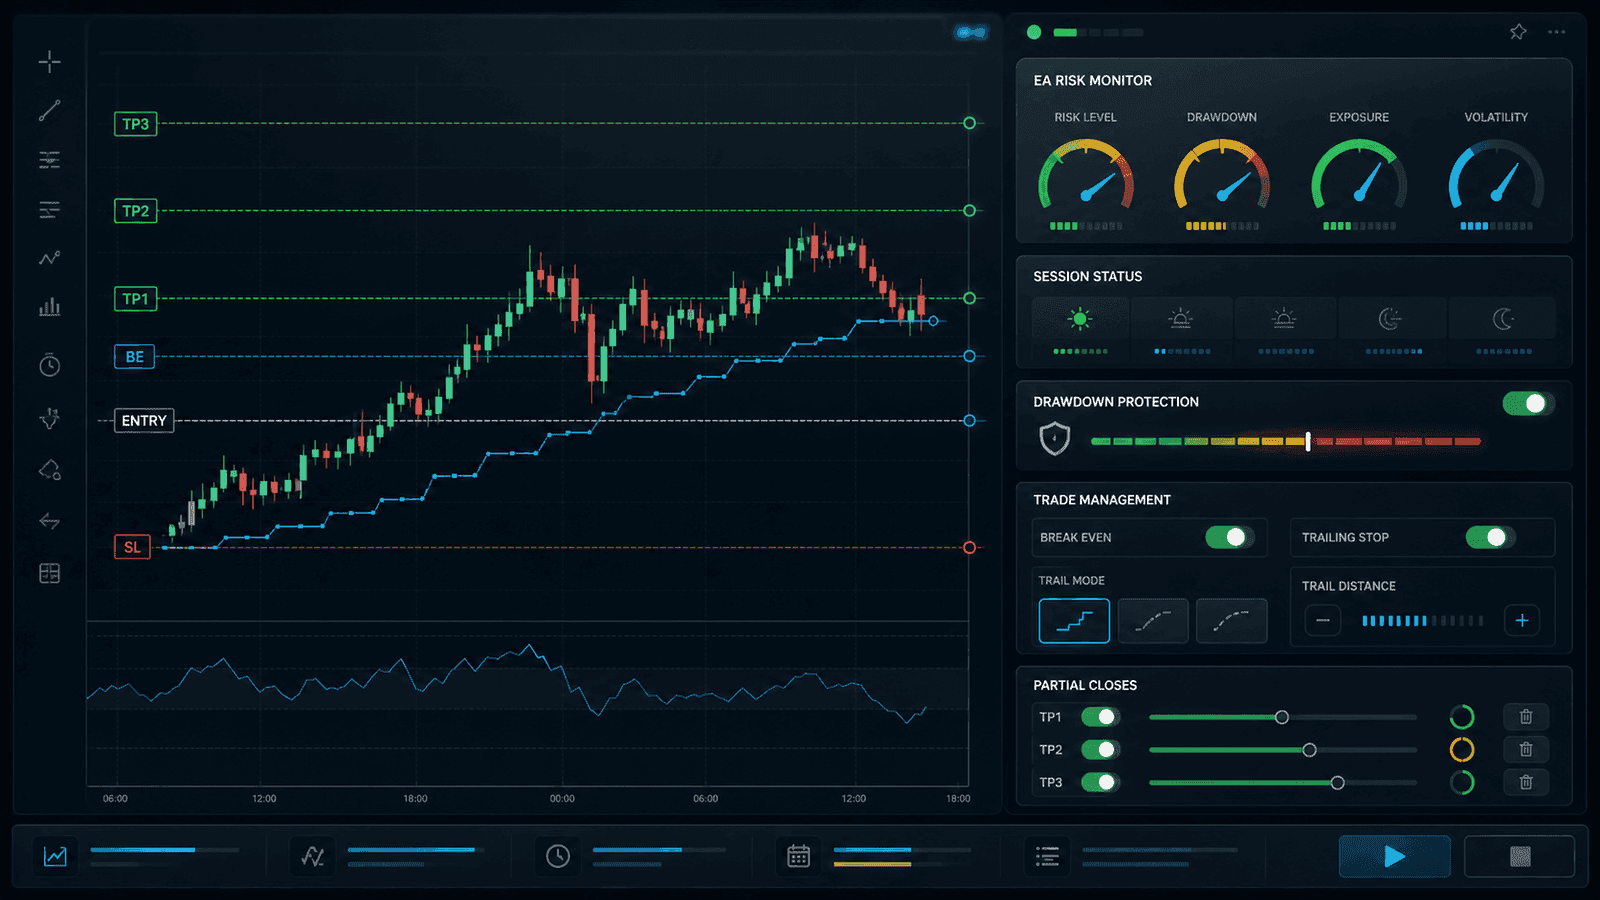This screenshot has height=900, width=1600.
Task: Open the grid layout sidebar icon
Action: tap(49, 573)
